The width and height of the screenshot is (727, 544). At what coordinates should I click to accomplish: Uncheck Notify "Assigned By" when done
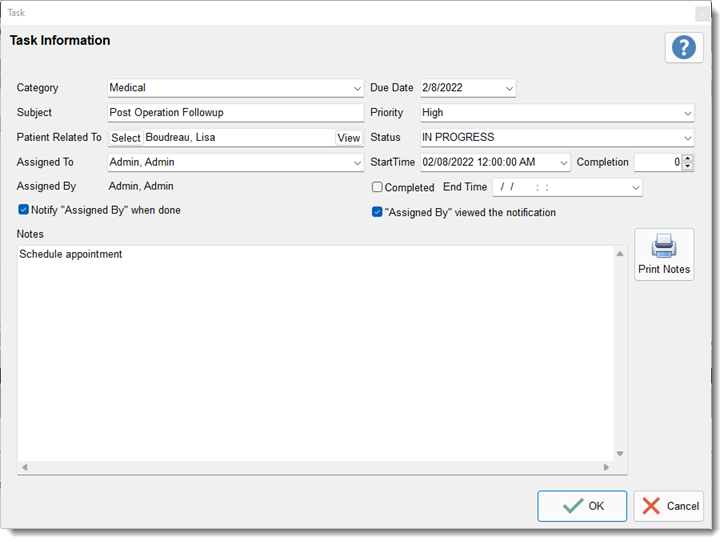point(24,210)
